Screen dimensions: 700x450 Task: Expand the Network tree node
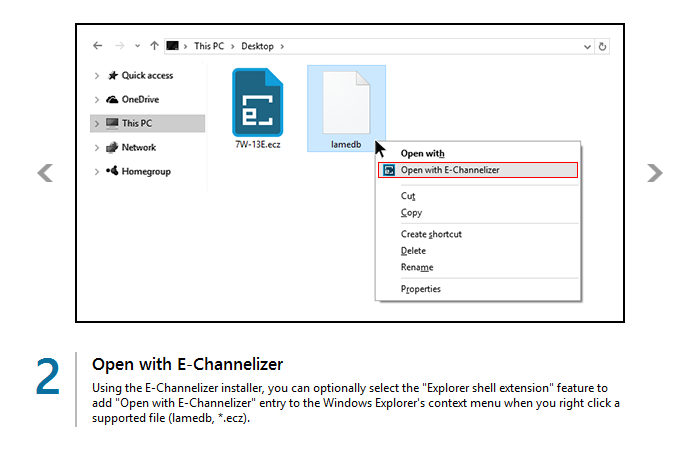[96, 148]
